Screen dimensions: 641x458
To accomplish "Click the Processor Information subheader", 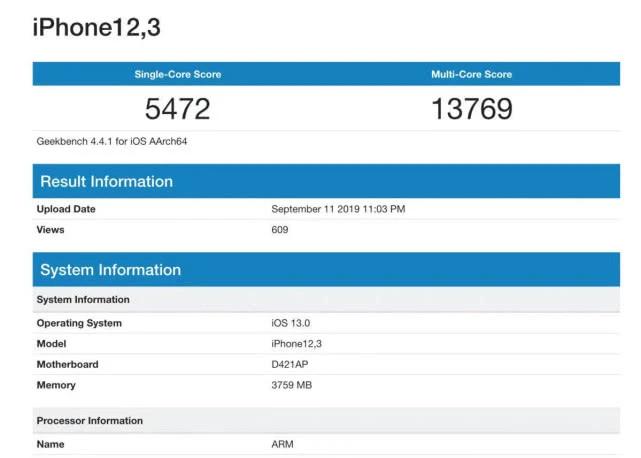I will click(x=326, y=420).
